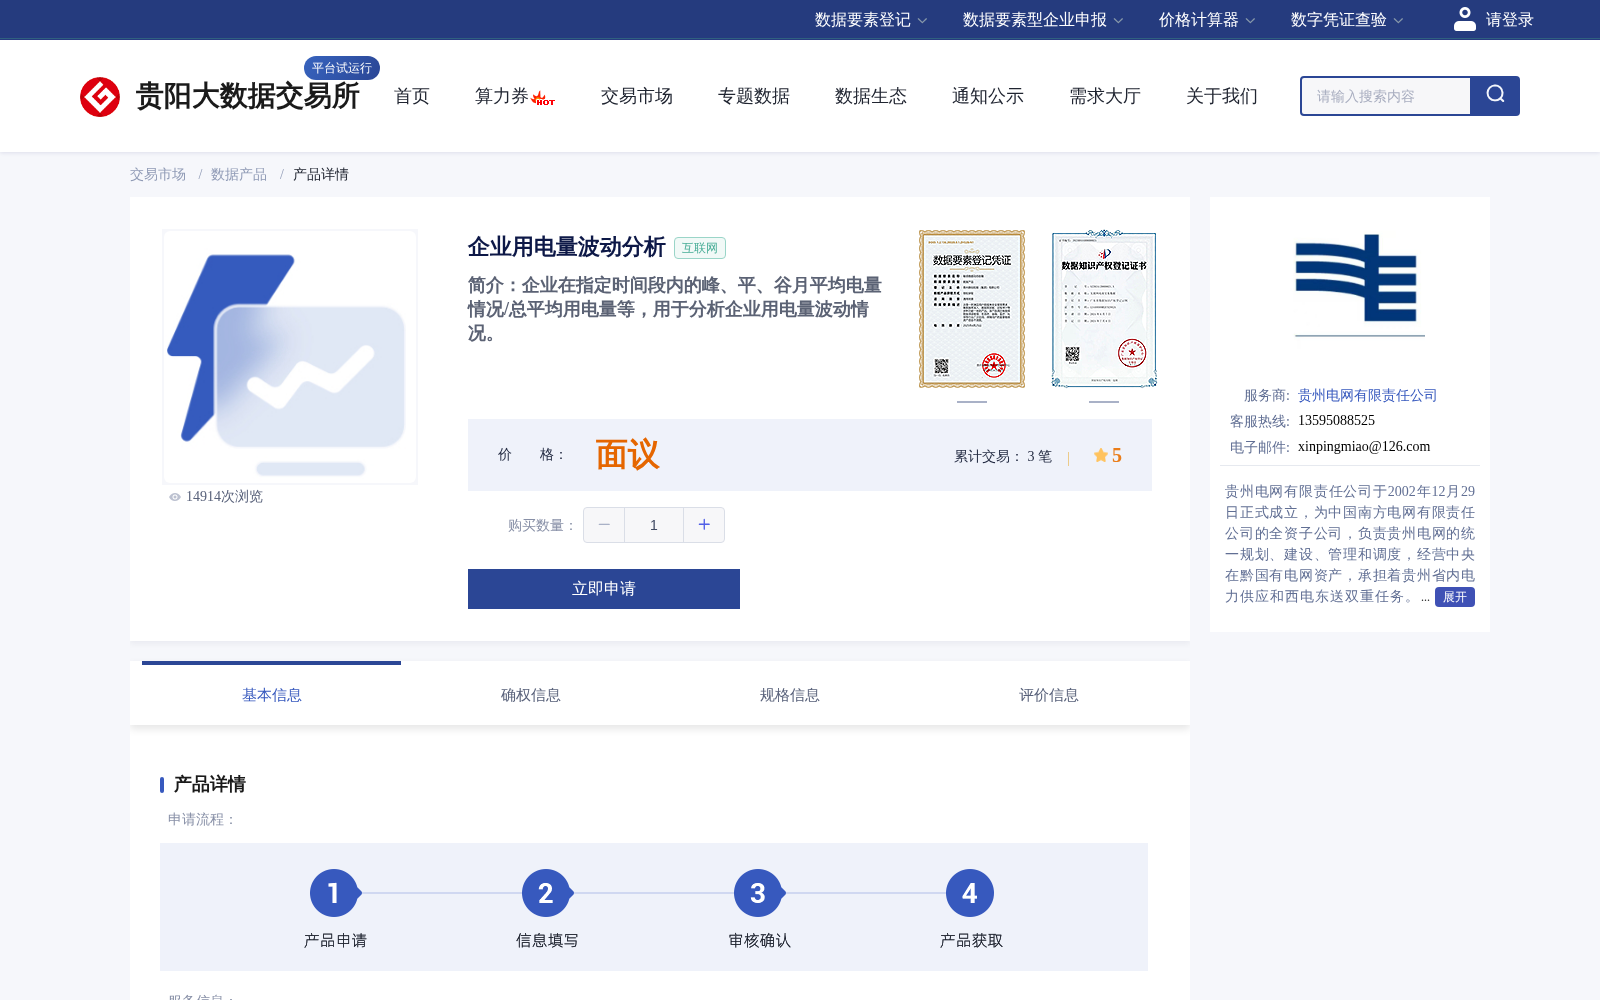
Task: Open the 数据知识产权登记证书 thumbnail
Action: [1104, 309]
